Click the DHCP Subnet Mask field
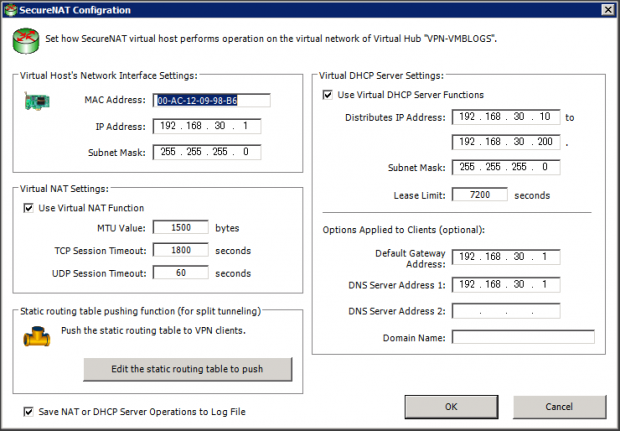 [506, 167]
